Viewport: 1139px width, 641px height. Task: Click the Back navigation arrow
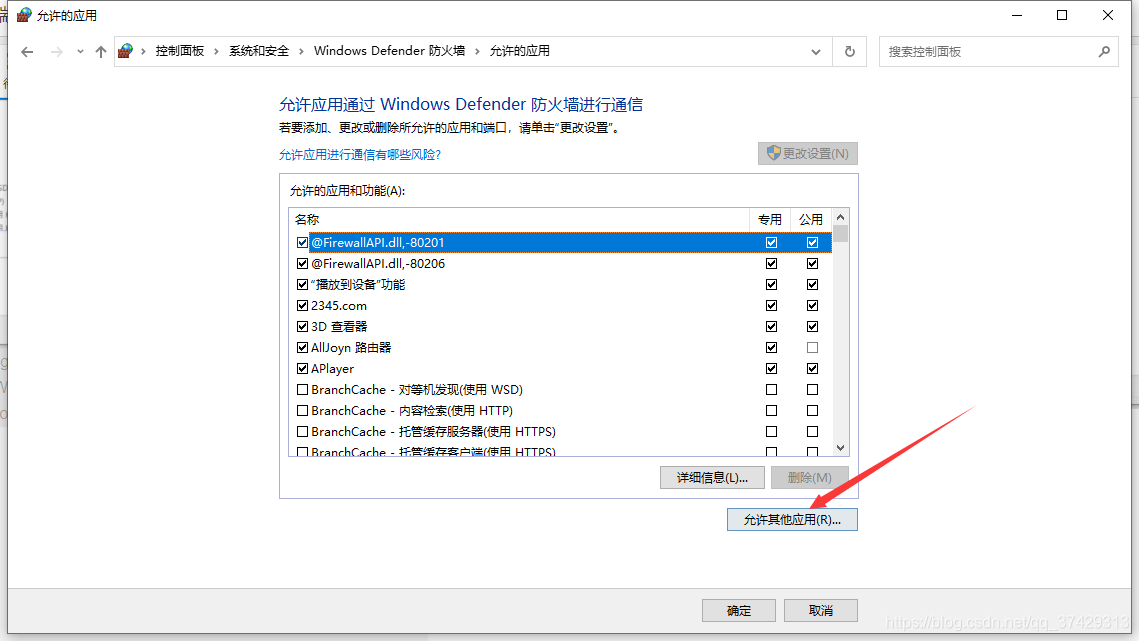pyautogui.click(x=27, y=52)
